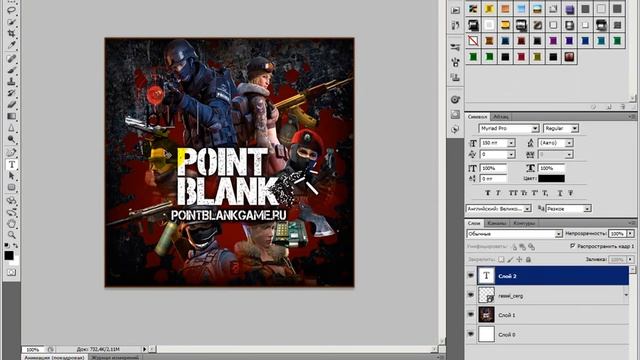Select the 3D Rotate tool
640x360 pixels.
pos(11,201)
